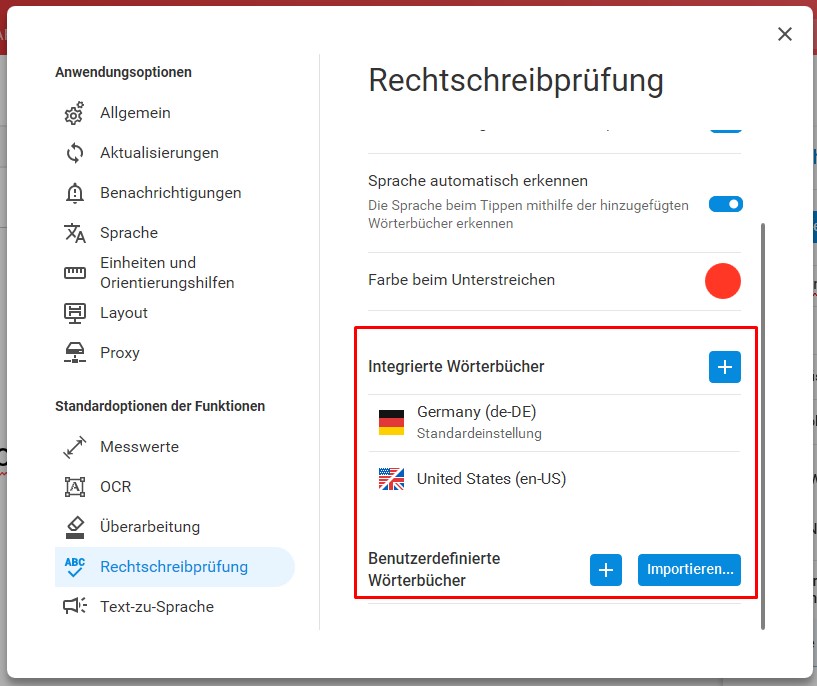
Task: Click the Benutzerdefinierte Wörterbücher heading
Action: click(x=434, y=569)
